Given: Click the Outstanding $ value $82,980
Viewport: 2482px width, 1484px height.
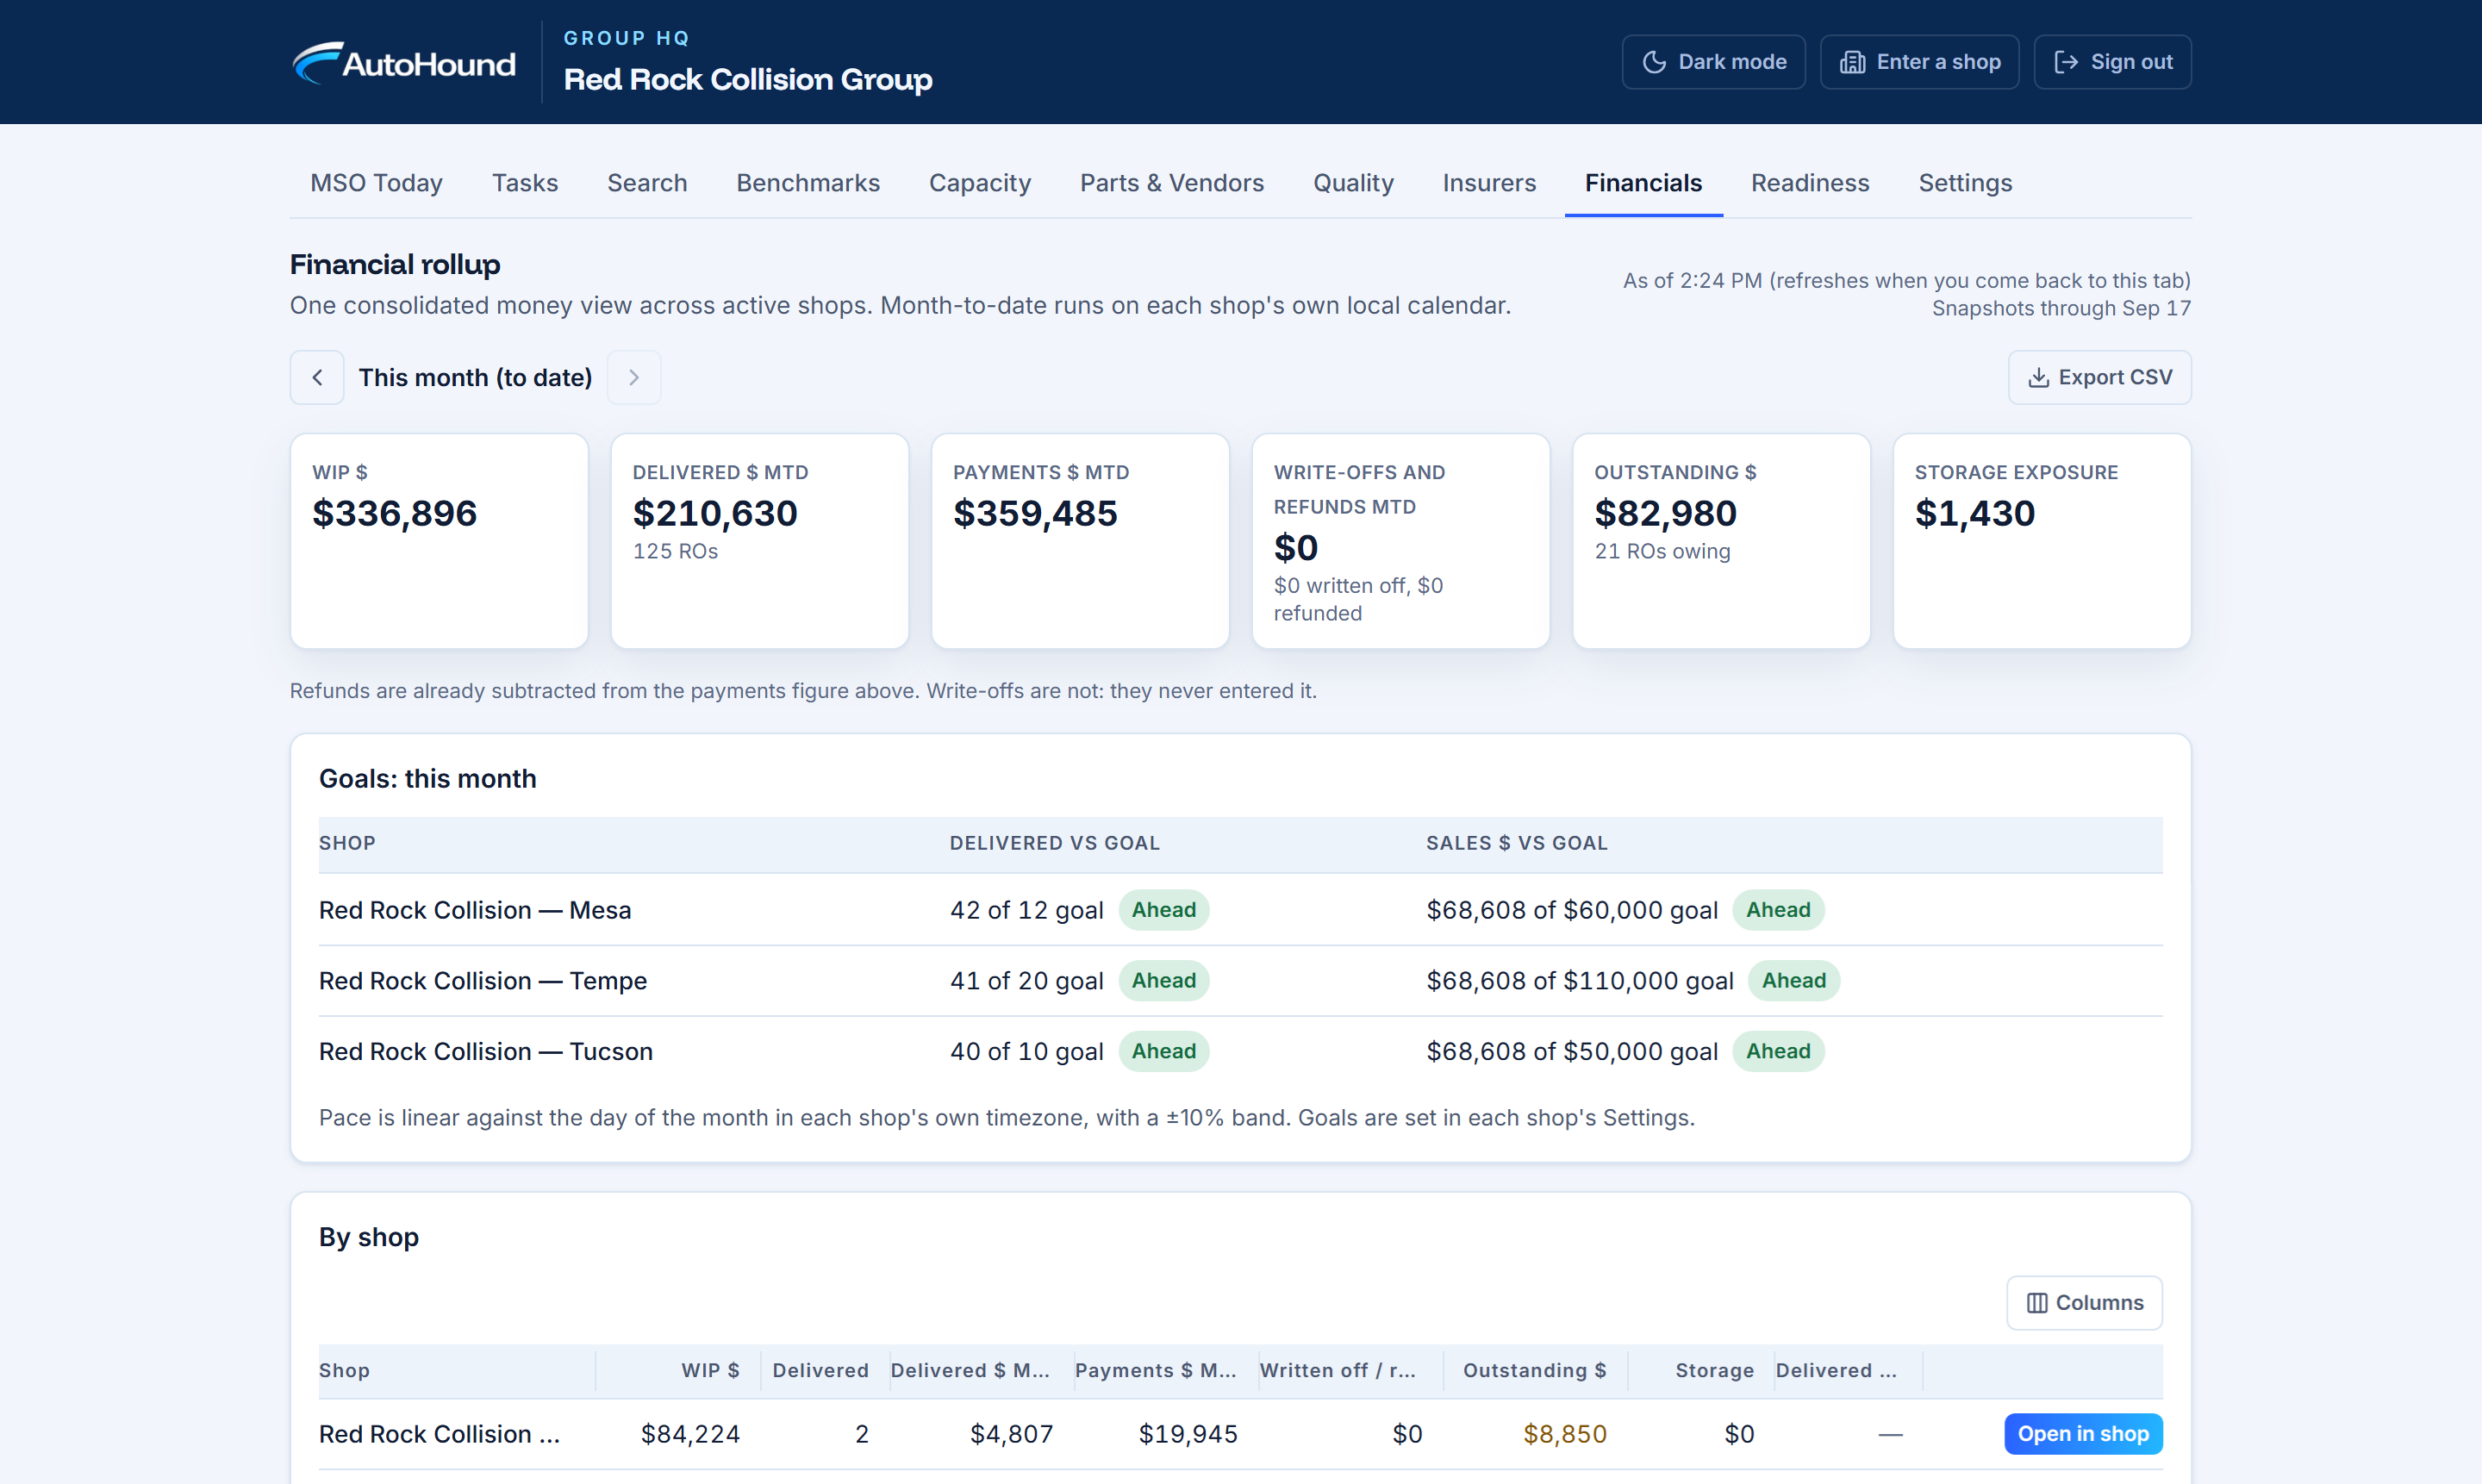Looking at the screenshot, I should tap(1665, 513).
